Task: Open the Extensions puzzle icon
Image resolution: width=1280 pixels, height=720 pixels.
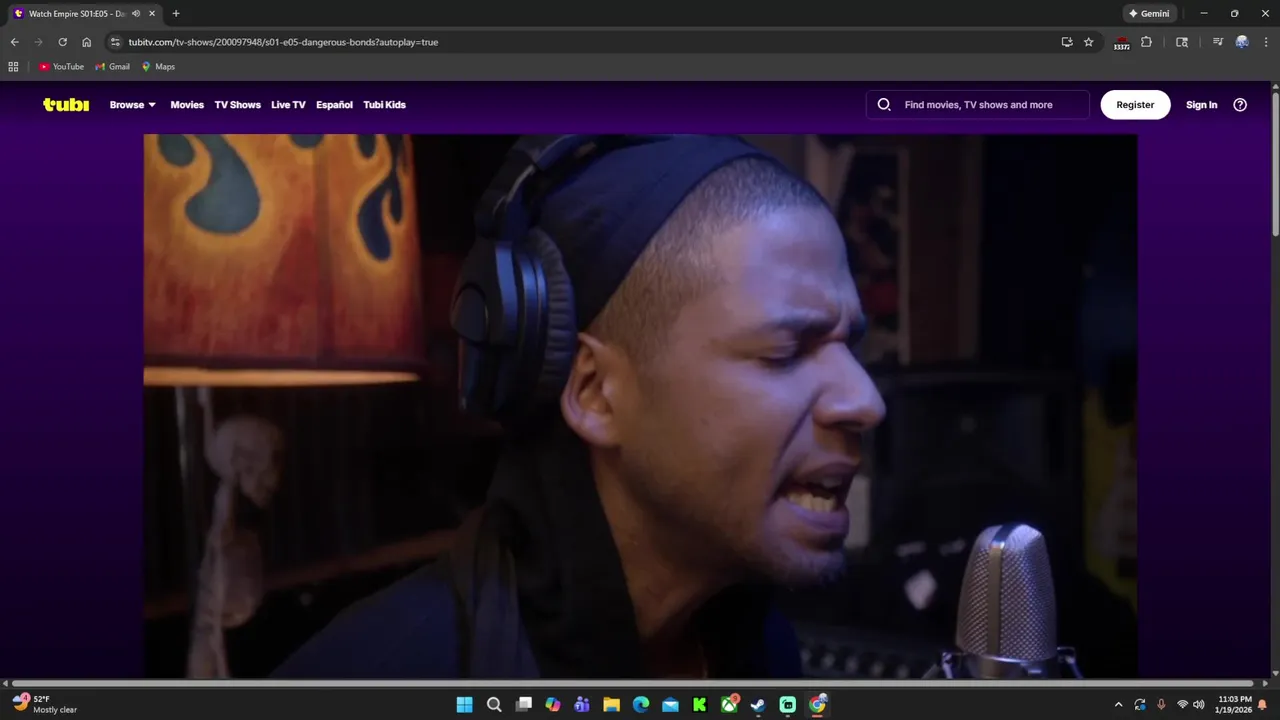Action: (x=1146, y=42)
